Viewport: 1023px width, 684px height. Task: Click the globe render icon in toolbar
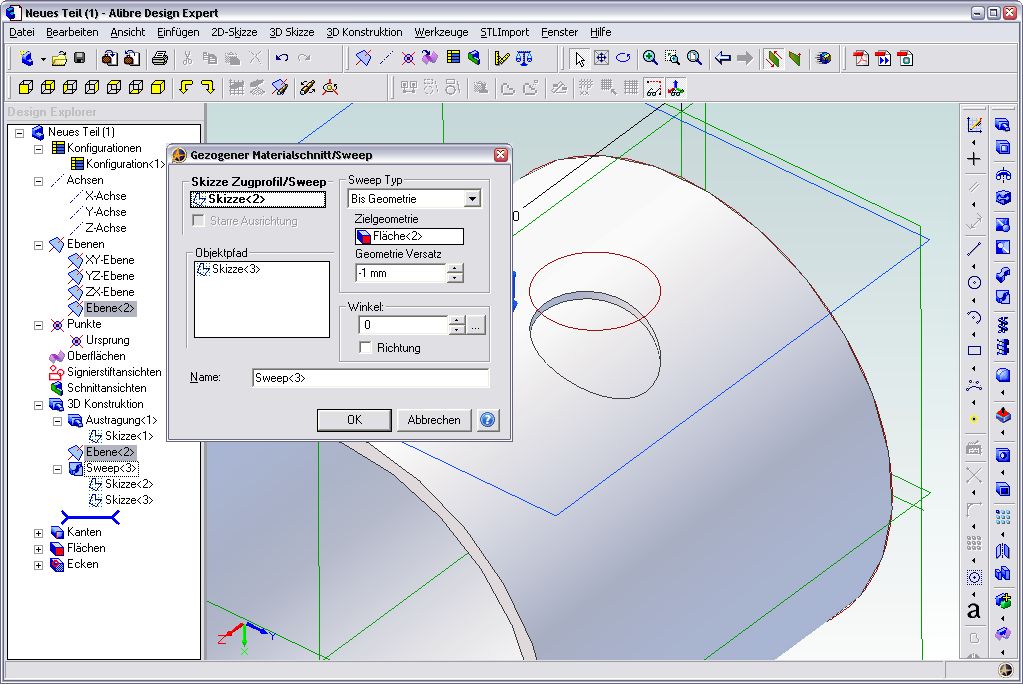tap(824, 59)
